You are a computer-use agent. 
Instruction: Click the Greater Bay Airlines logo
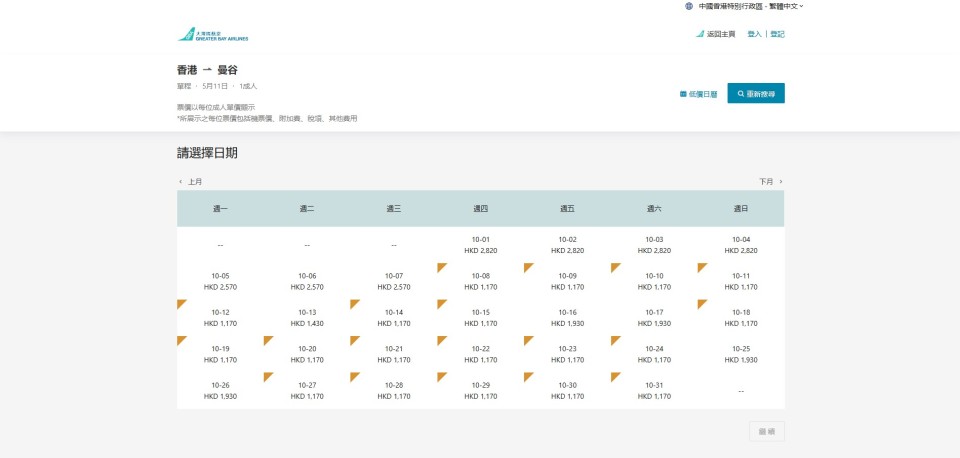click(213, 34)
